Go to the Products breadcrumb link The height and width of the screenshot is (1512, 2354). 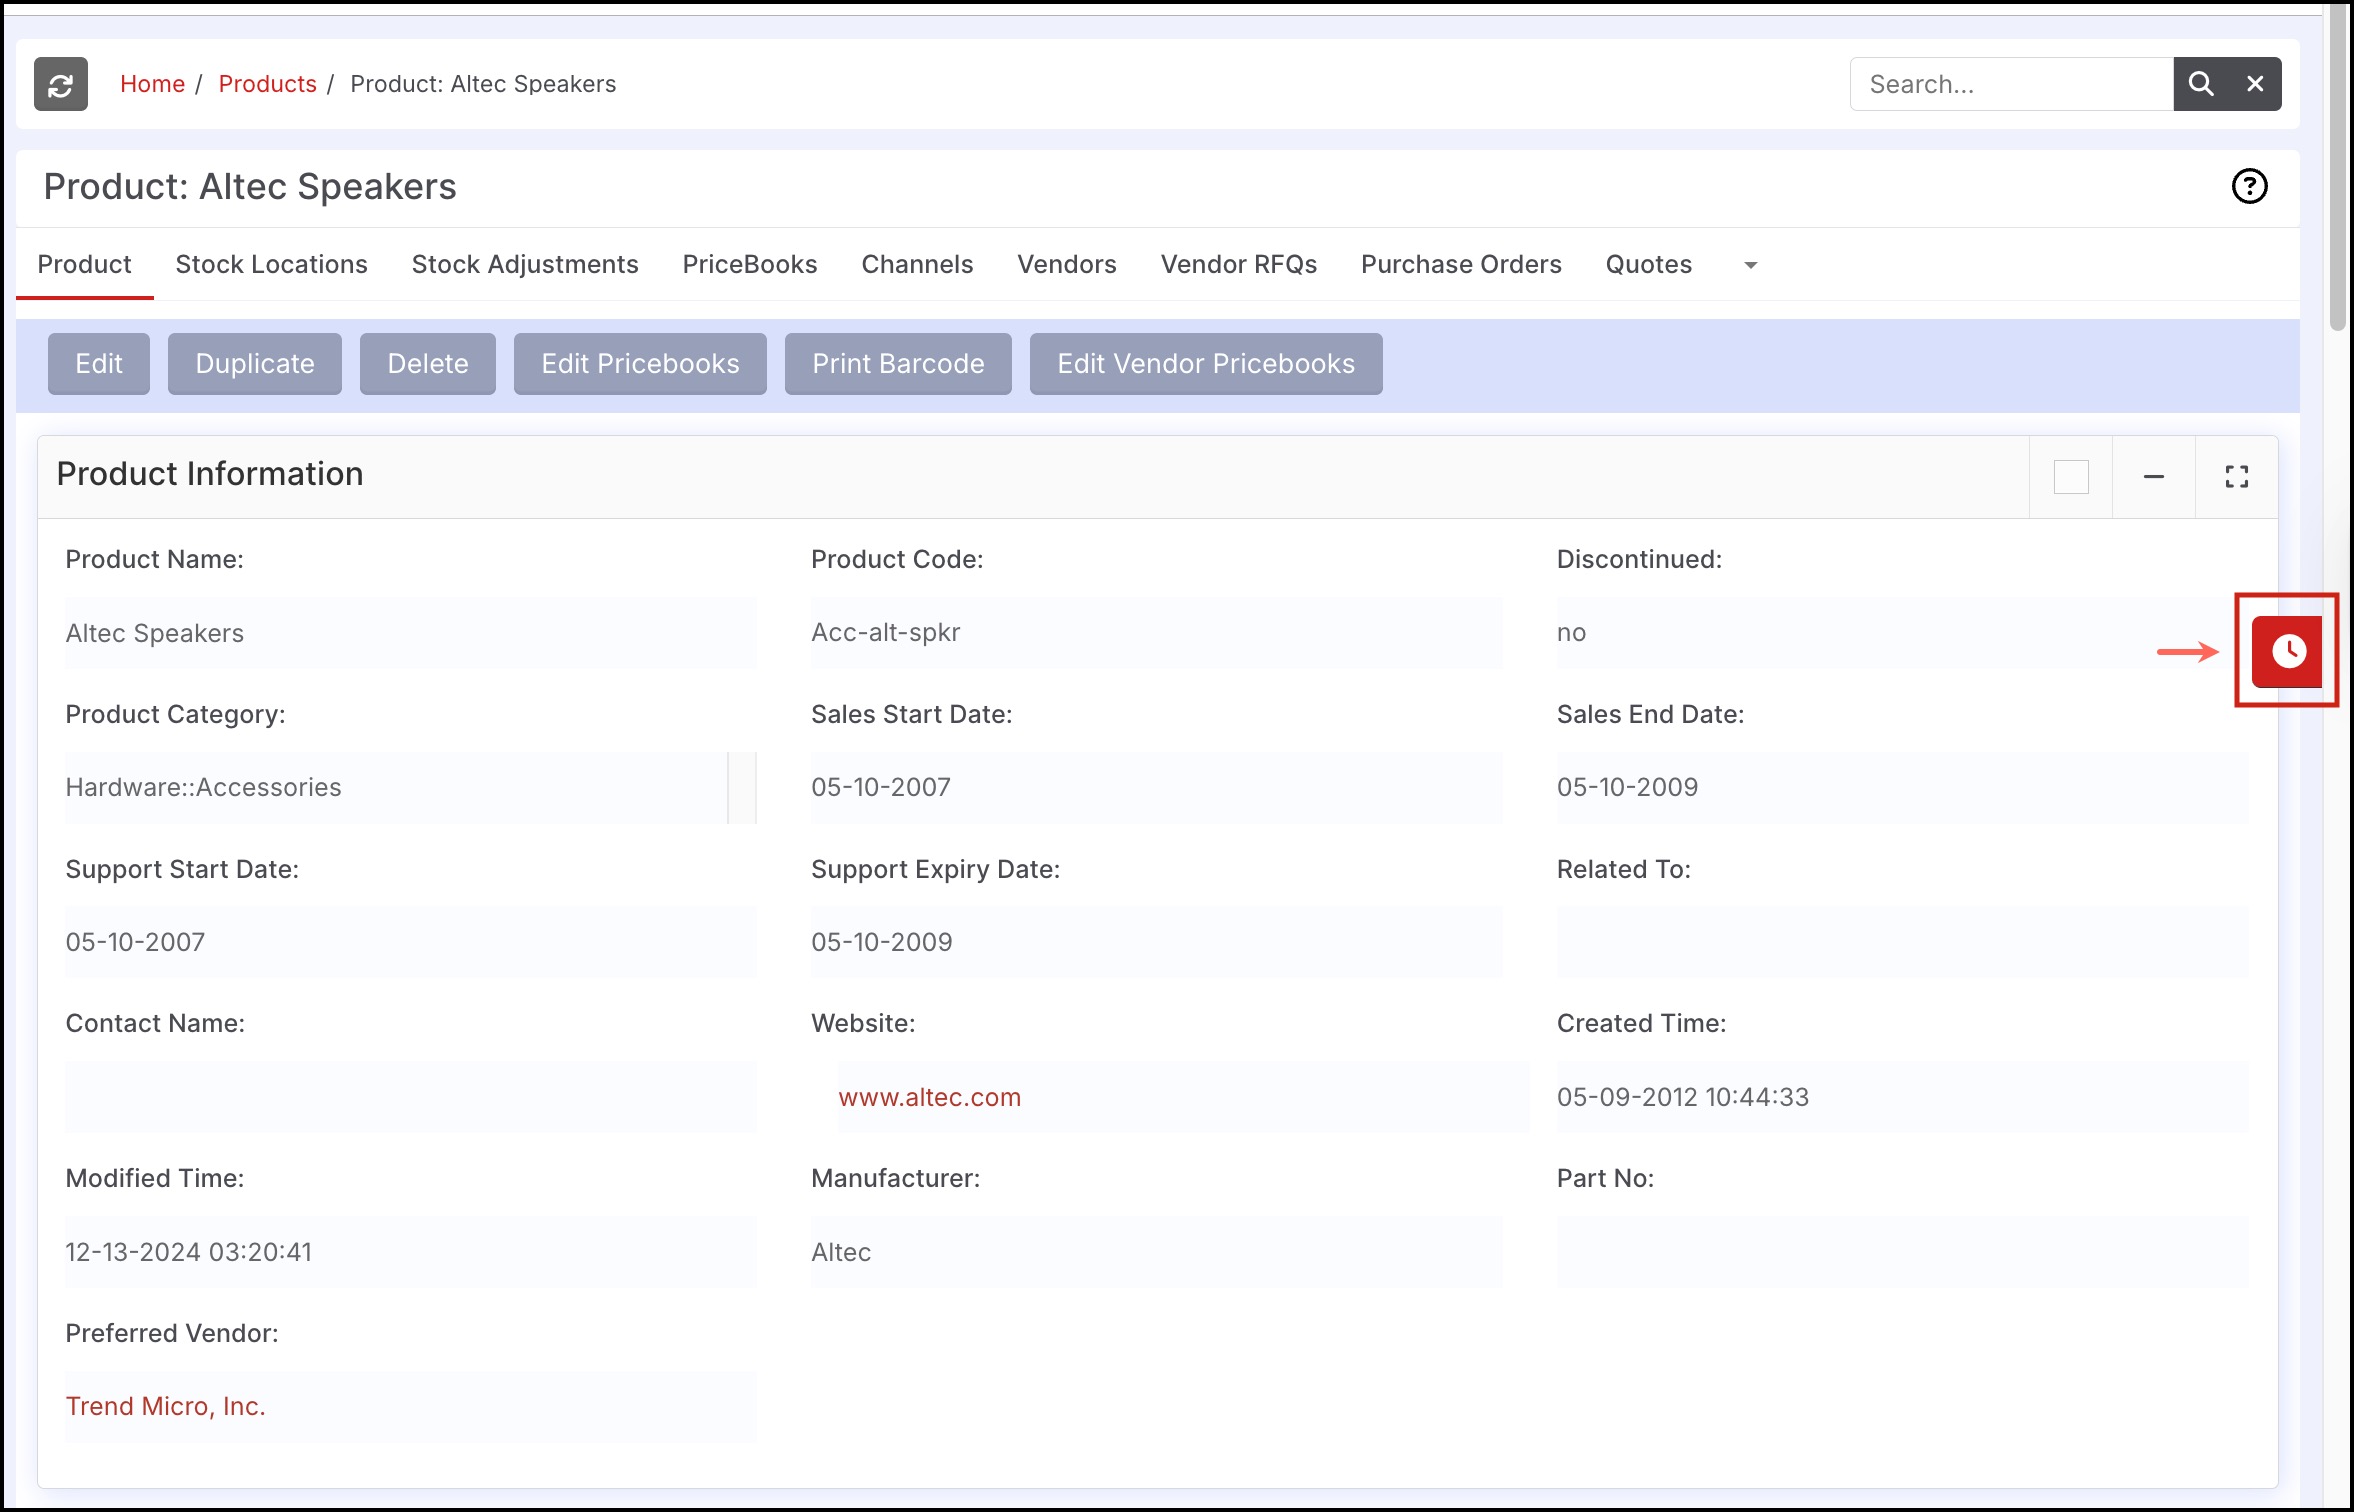(x=267, y=84)
